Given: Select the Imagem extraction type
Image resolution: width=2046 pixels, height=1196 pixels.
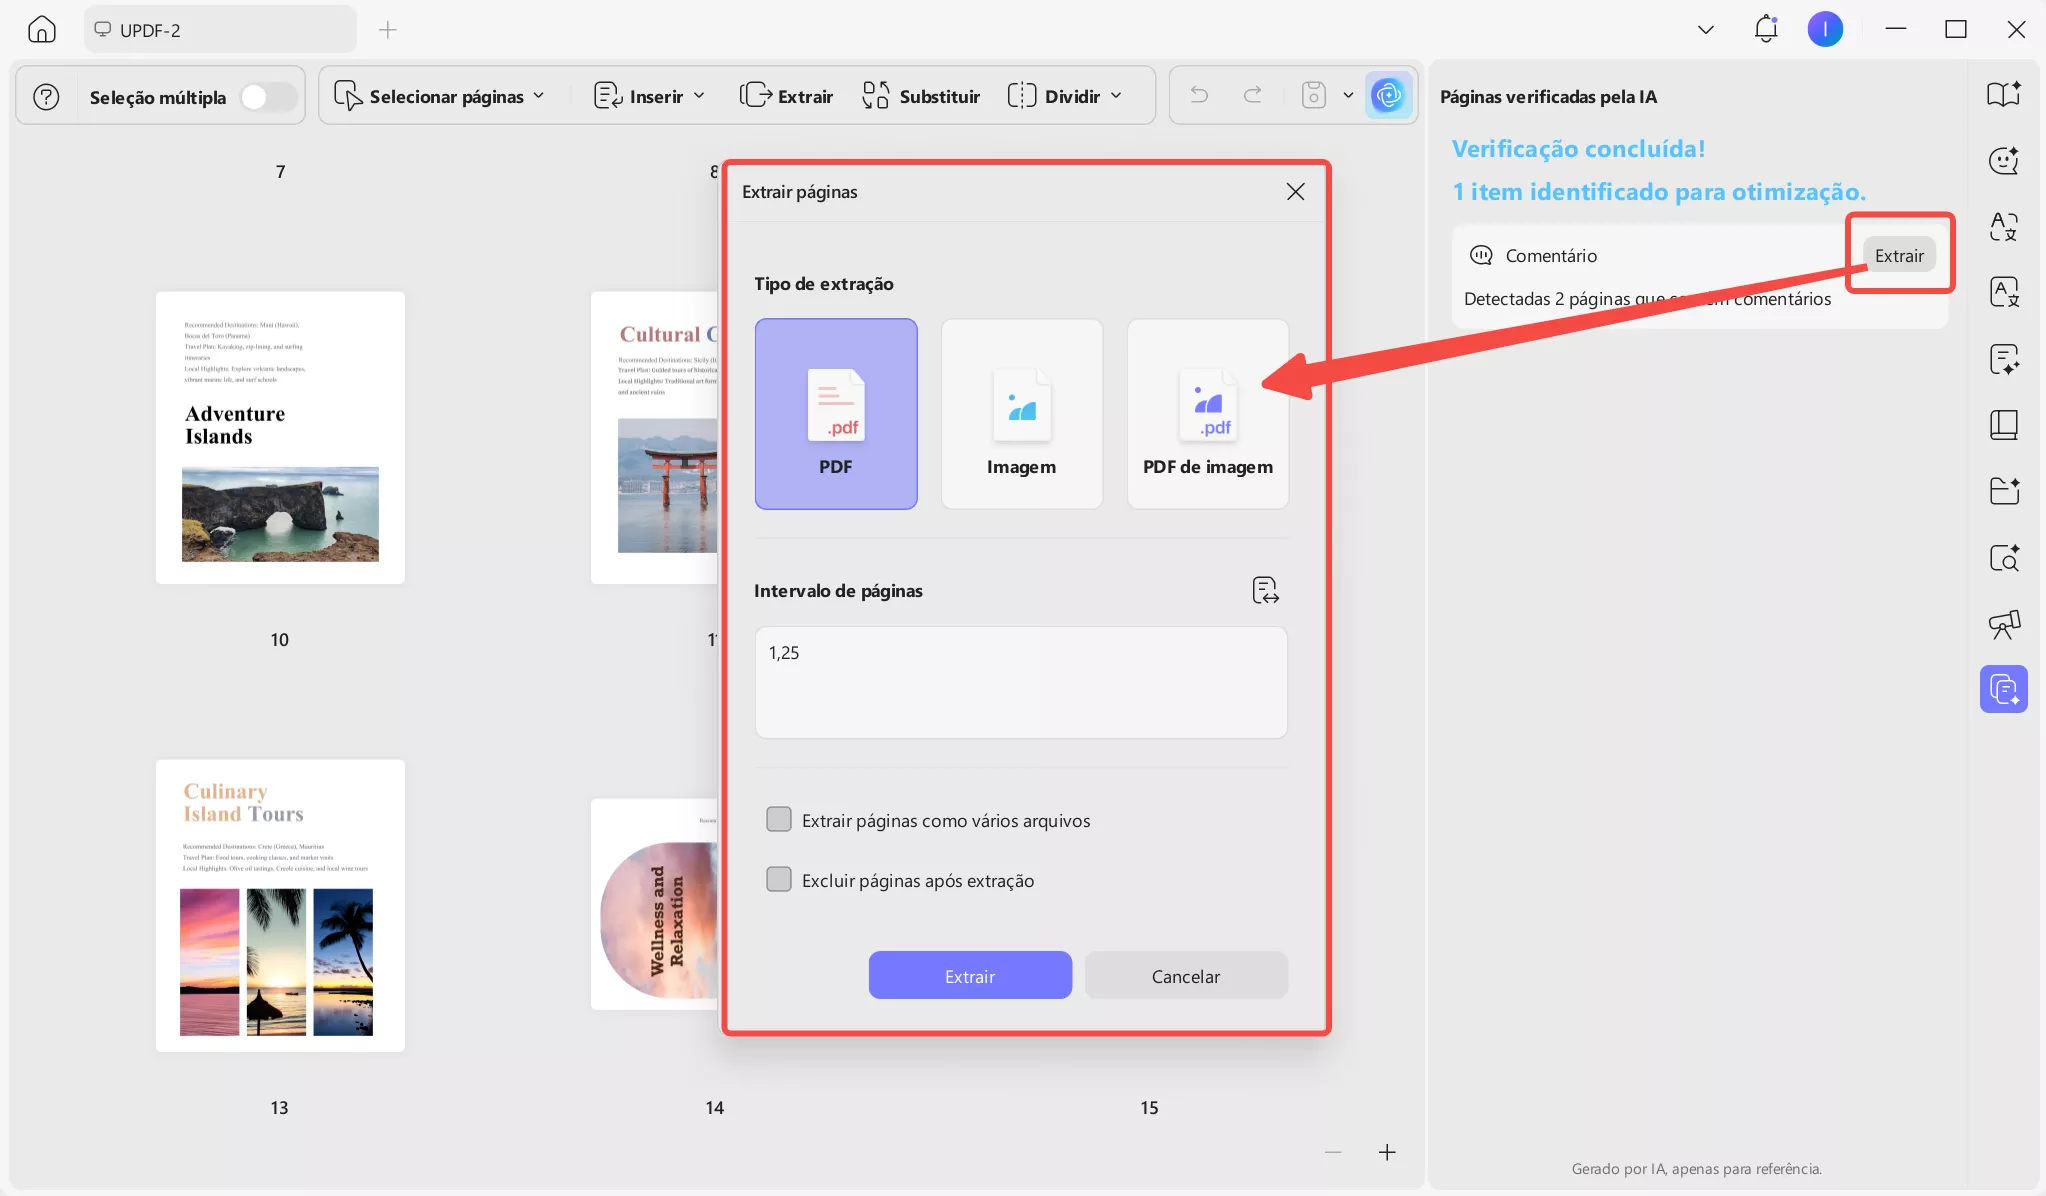Looking at the screenshot, I should pos(1021,414).
